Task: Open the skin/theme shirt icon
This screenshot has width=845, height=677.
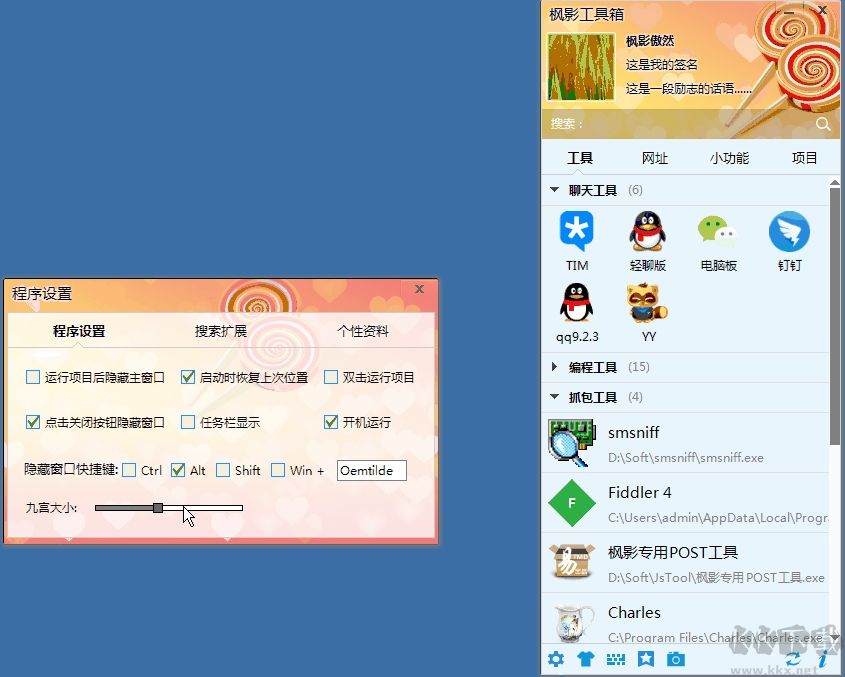Action: (585, 659)
